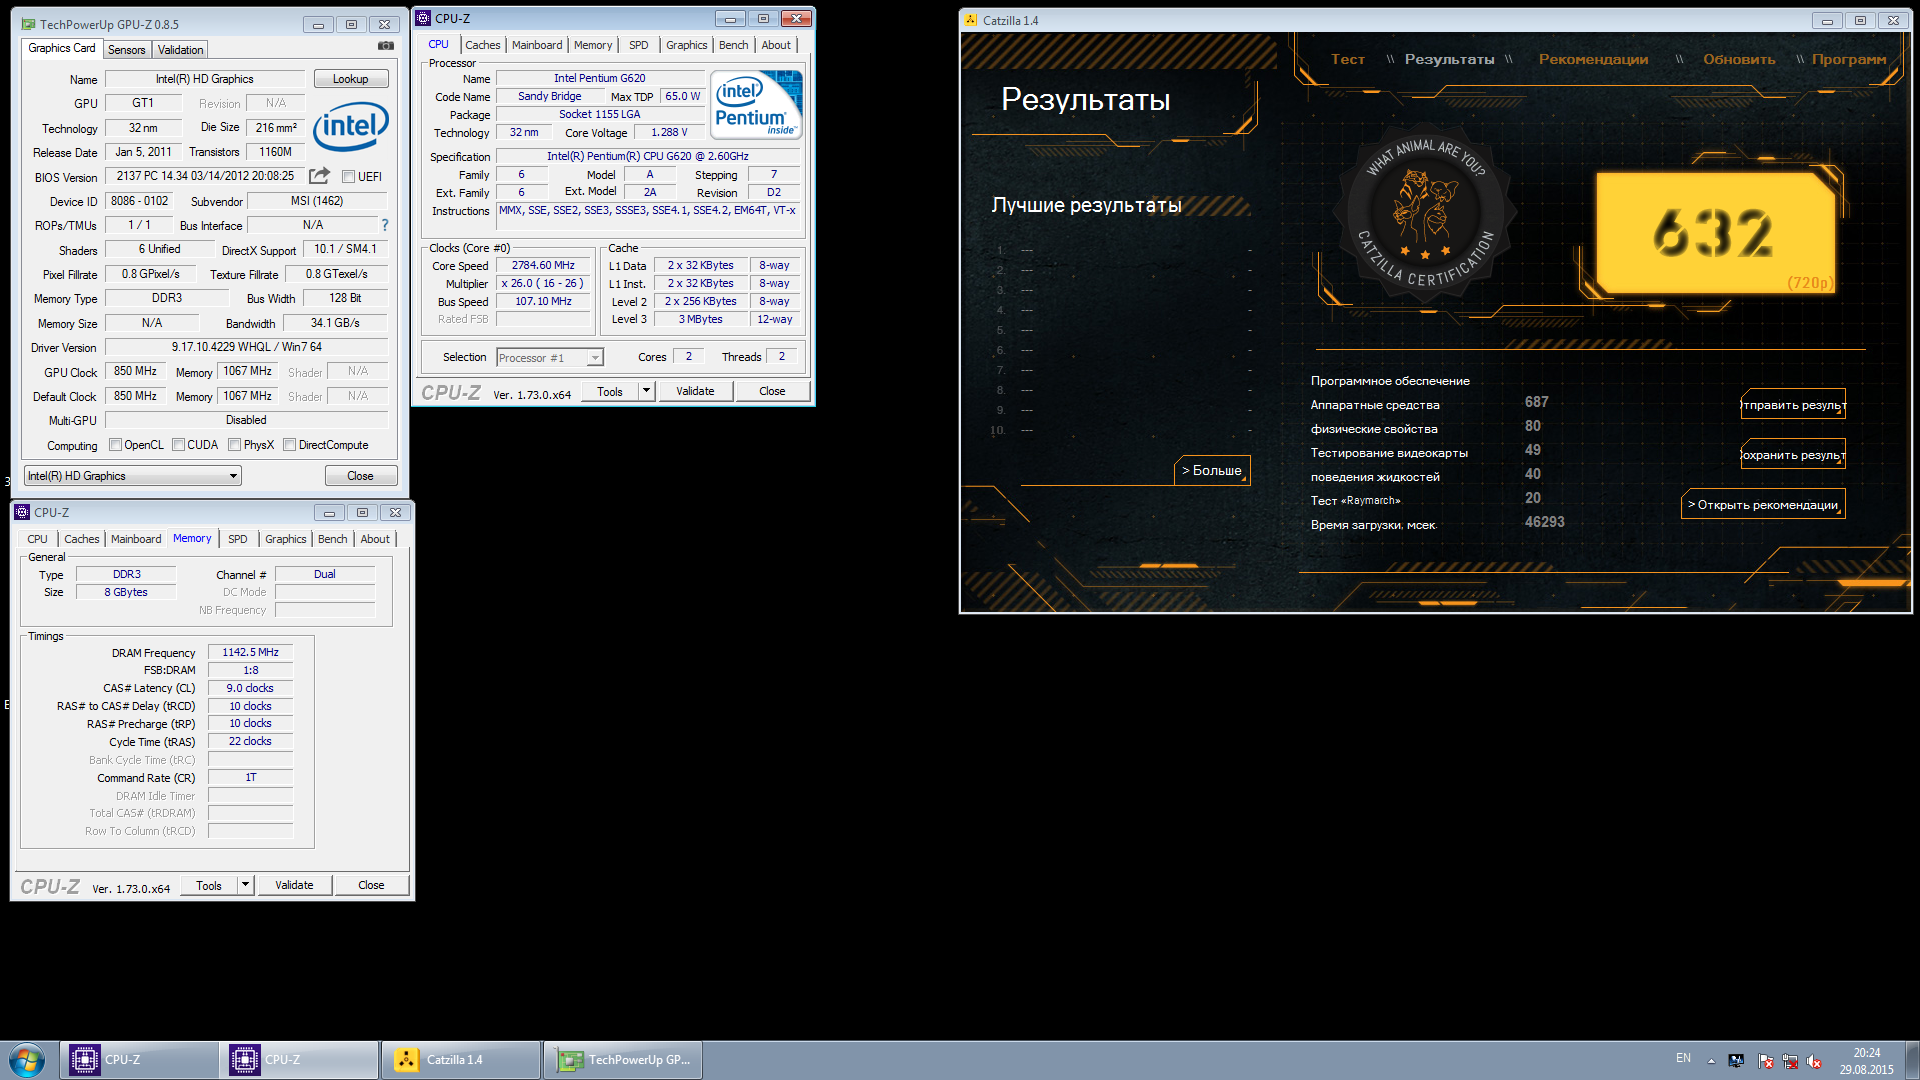Click the Tools button in CPU-Z Memory window
The image size is (1920, 1080).
[209, 885]
